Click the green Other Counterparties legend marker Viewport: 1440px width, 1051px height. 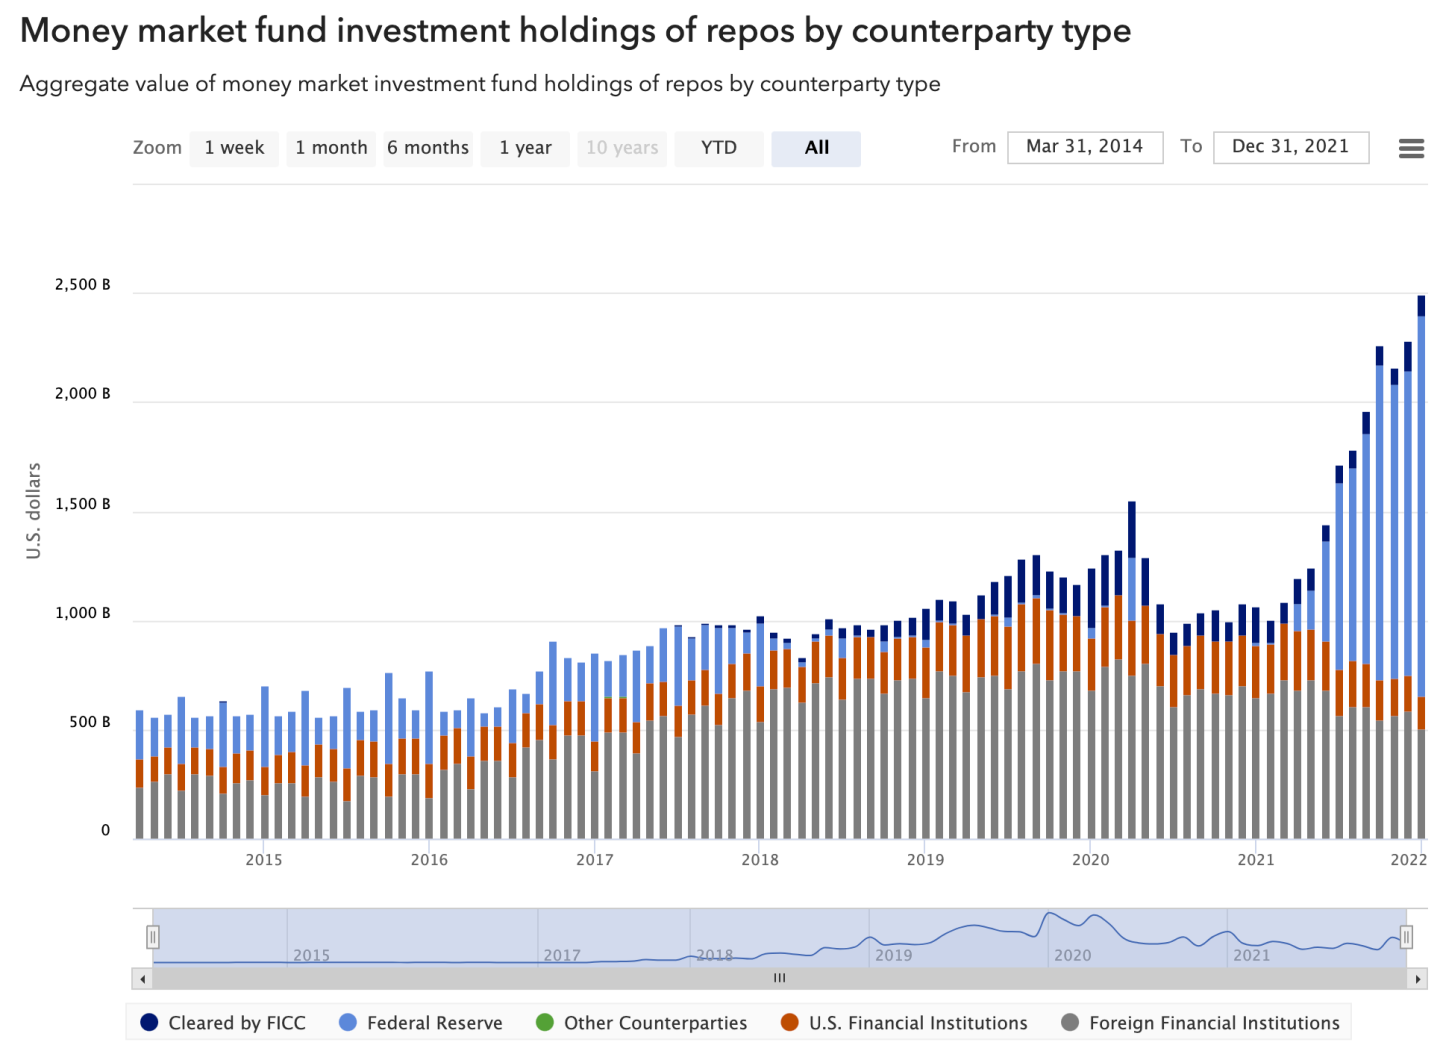click(x=545, y=1022)
